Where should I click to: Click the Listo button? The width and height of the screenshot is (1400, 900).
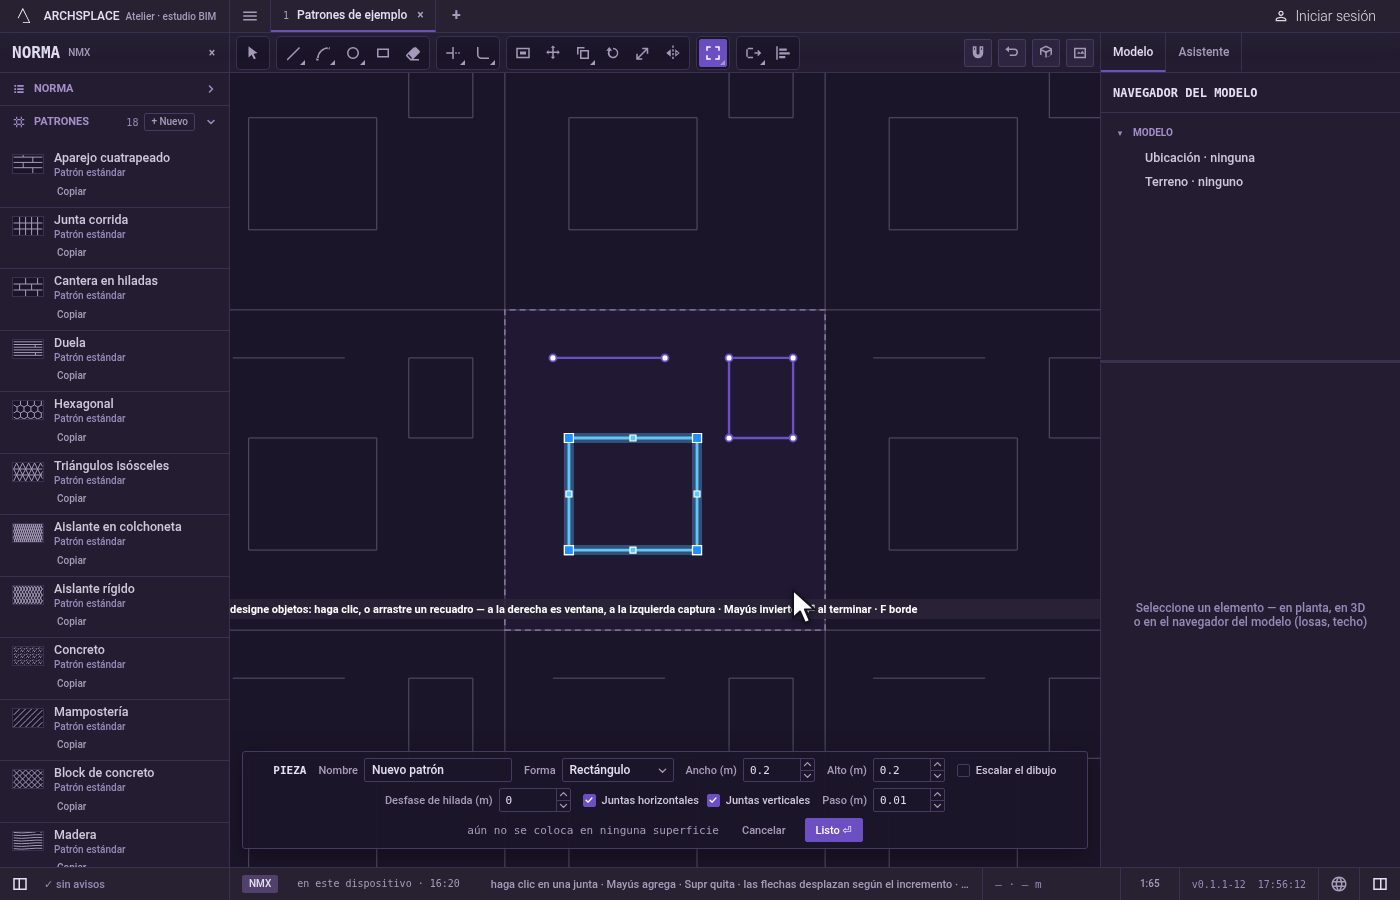coord(833,830)
